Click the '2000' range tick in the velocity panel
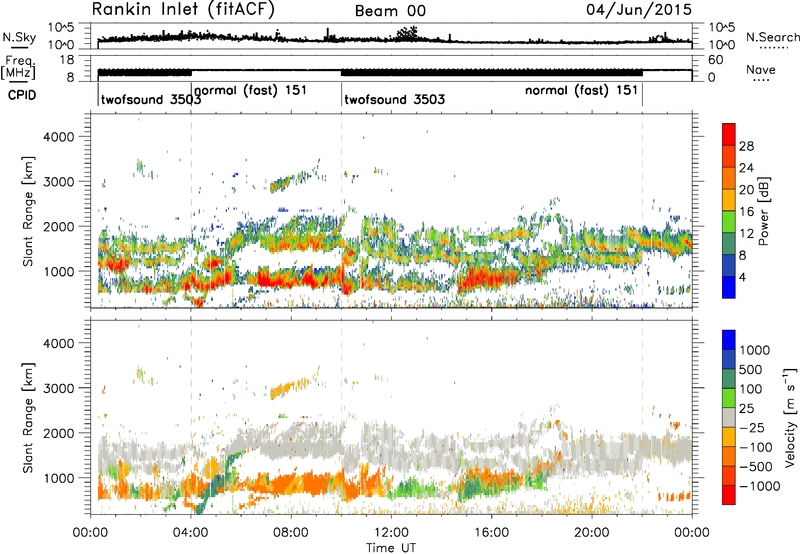This screenshot has width=800, height=554. click(58, 433)
